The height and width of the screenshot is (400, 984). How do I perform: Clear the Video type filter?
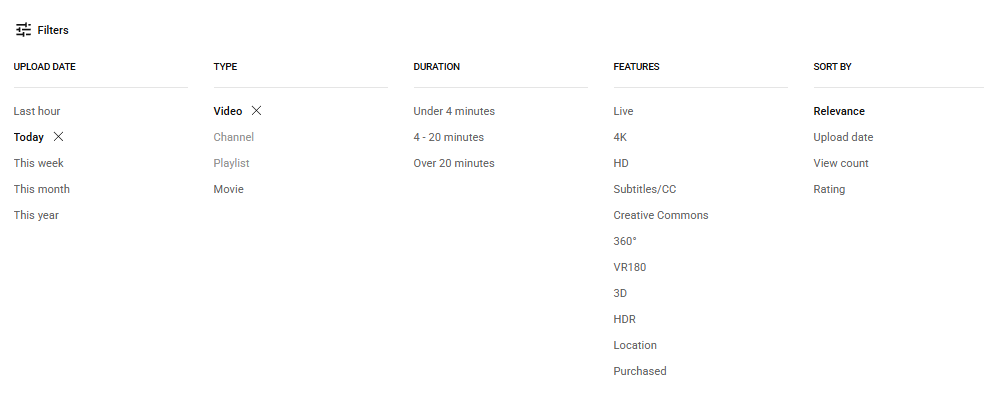[257, 111]
